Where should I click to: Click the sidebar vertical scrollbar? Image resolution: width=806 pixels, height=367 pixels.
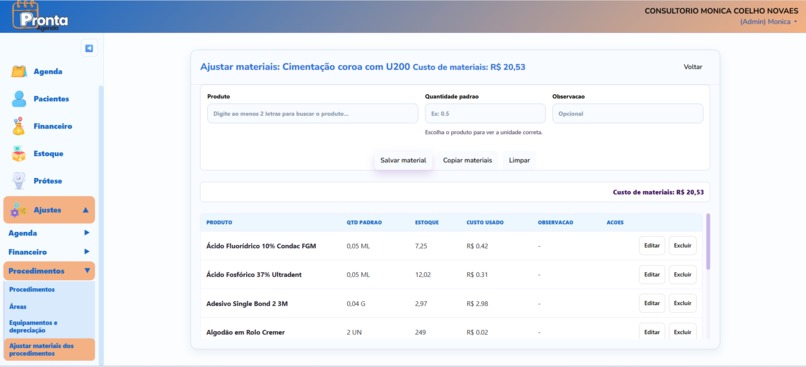click(101, 225)
